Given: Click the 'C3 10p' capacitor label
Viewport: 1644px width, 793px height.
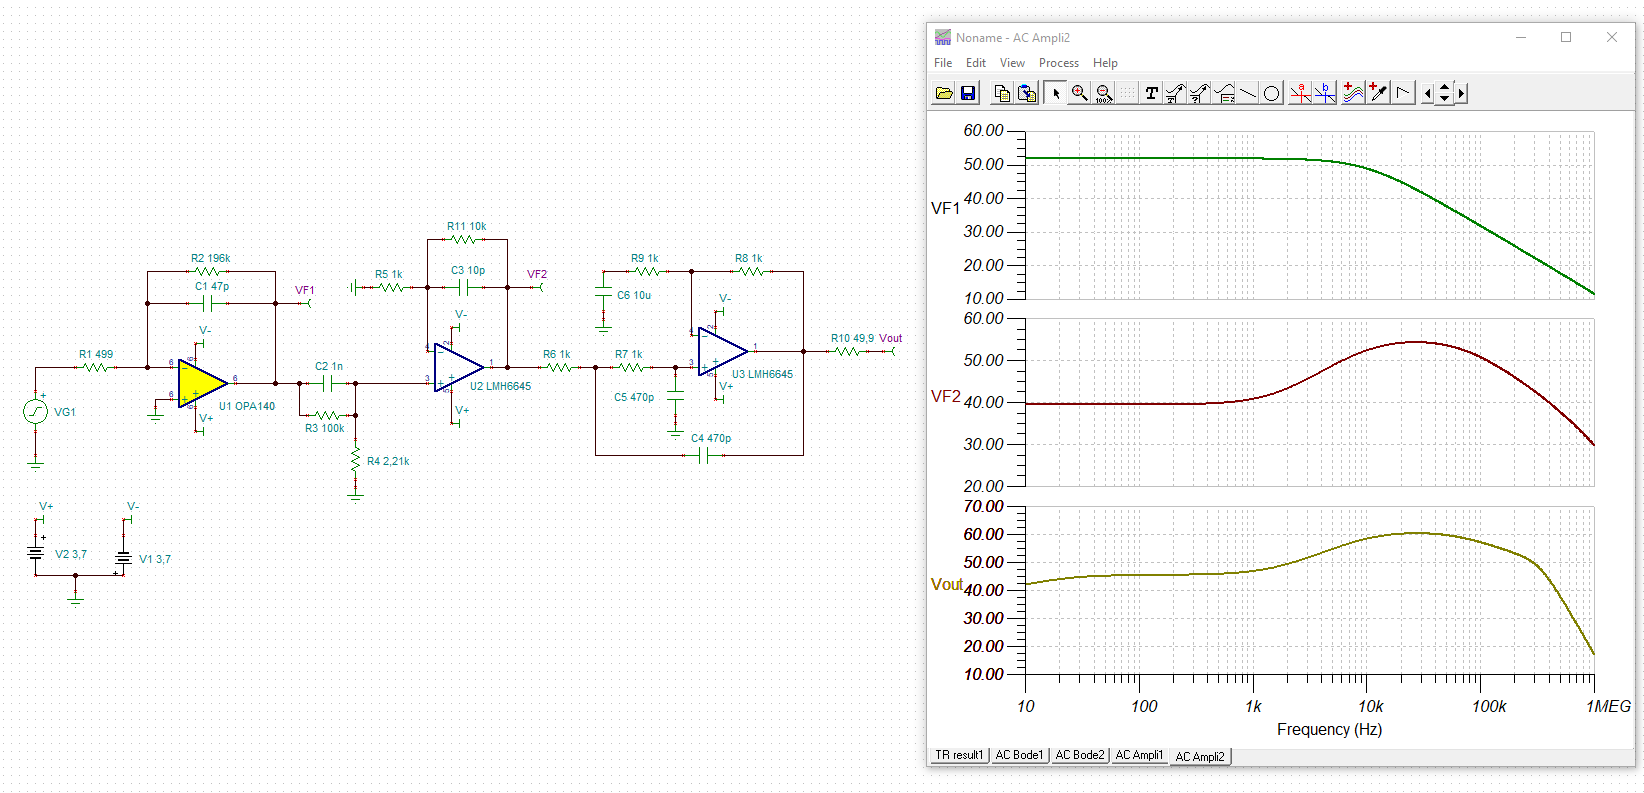Looking at the screenshot, I should tap(468, 270).
